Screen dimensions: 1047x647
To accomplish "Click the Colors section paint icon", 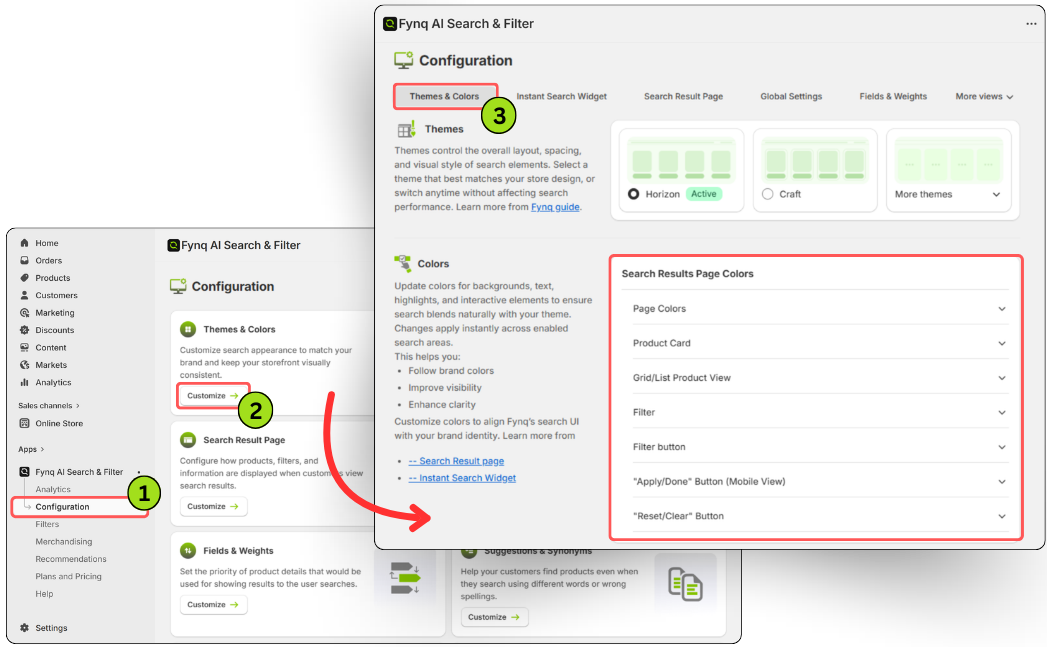I will coord(403,263).
